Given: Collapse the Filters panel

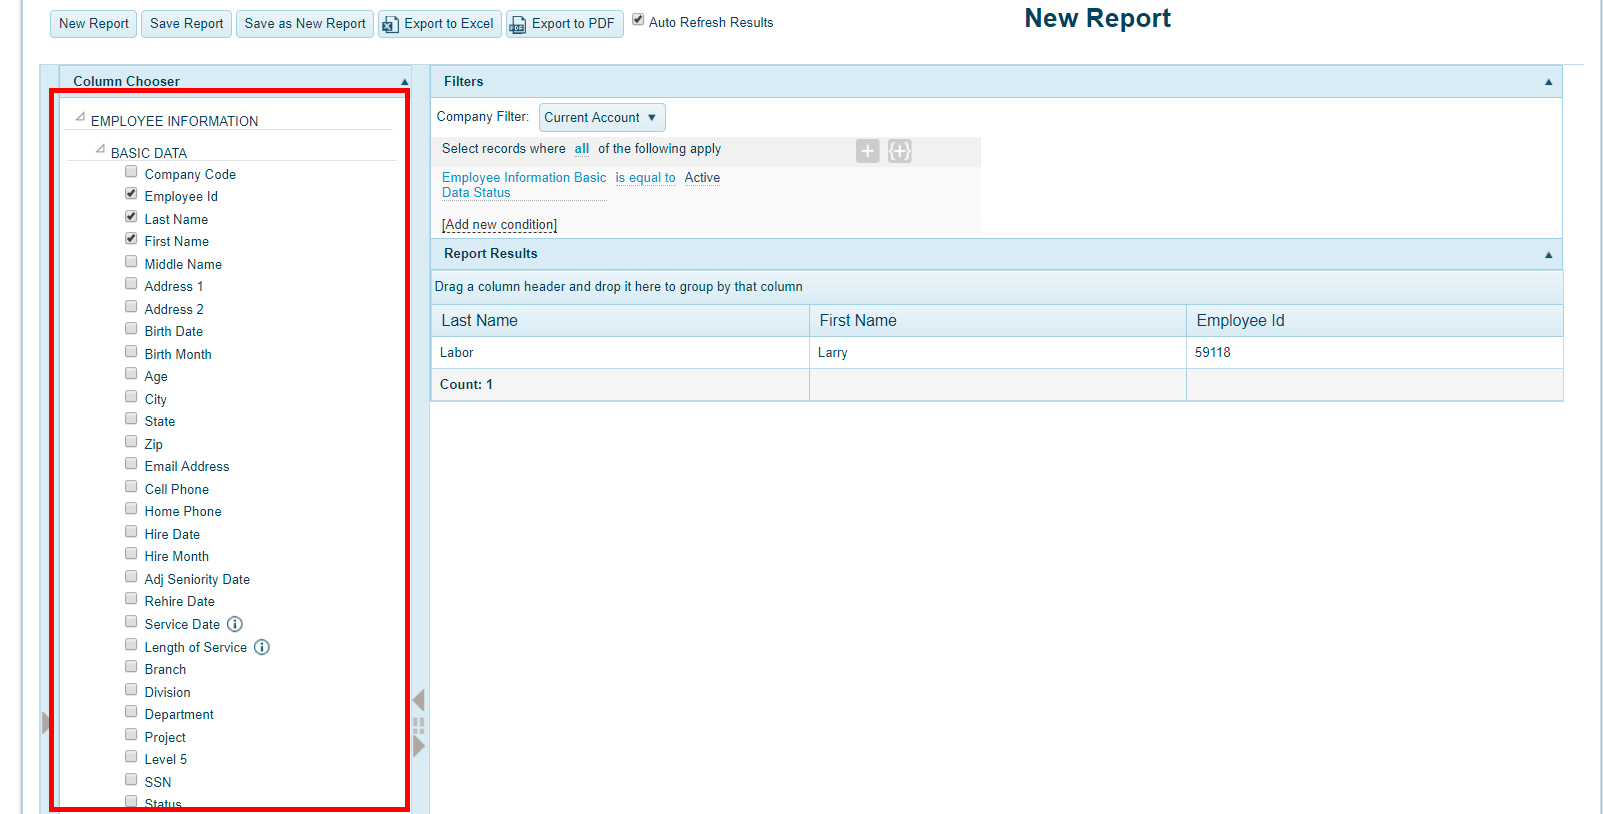Looking at the screenshot, I should [x=1548, y=82].
